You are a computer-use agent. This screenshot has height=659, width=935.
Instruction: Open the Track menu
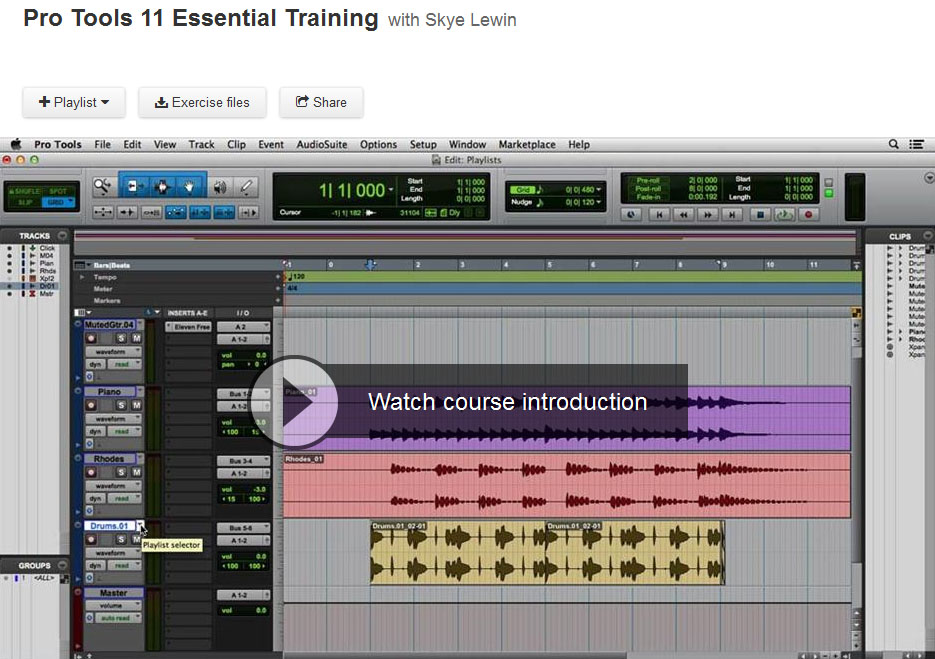click(202, 144)
